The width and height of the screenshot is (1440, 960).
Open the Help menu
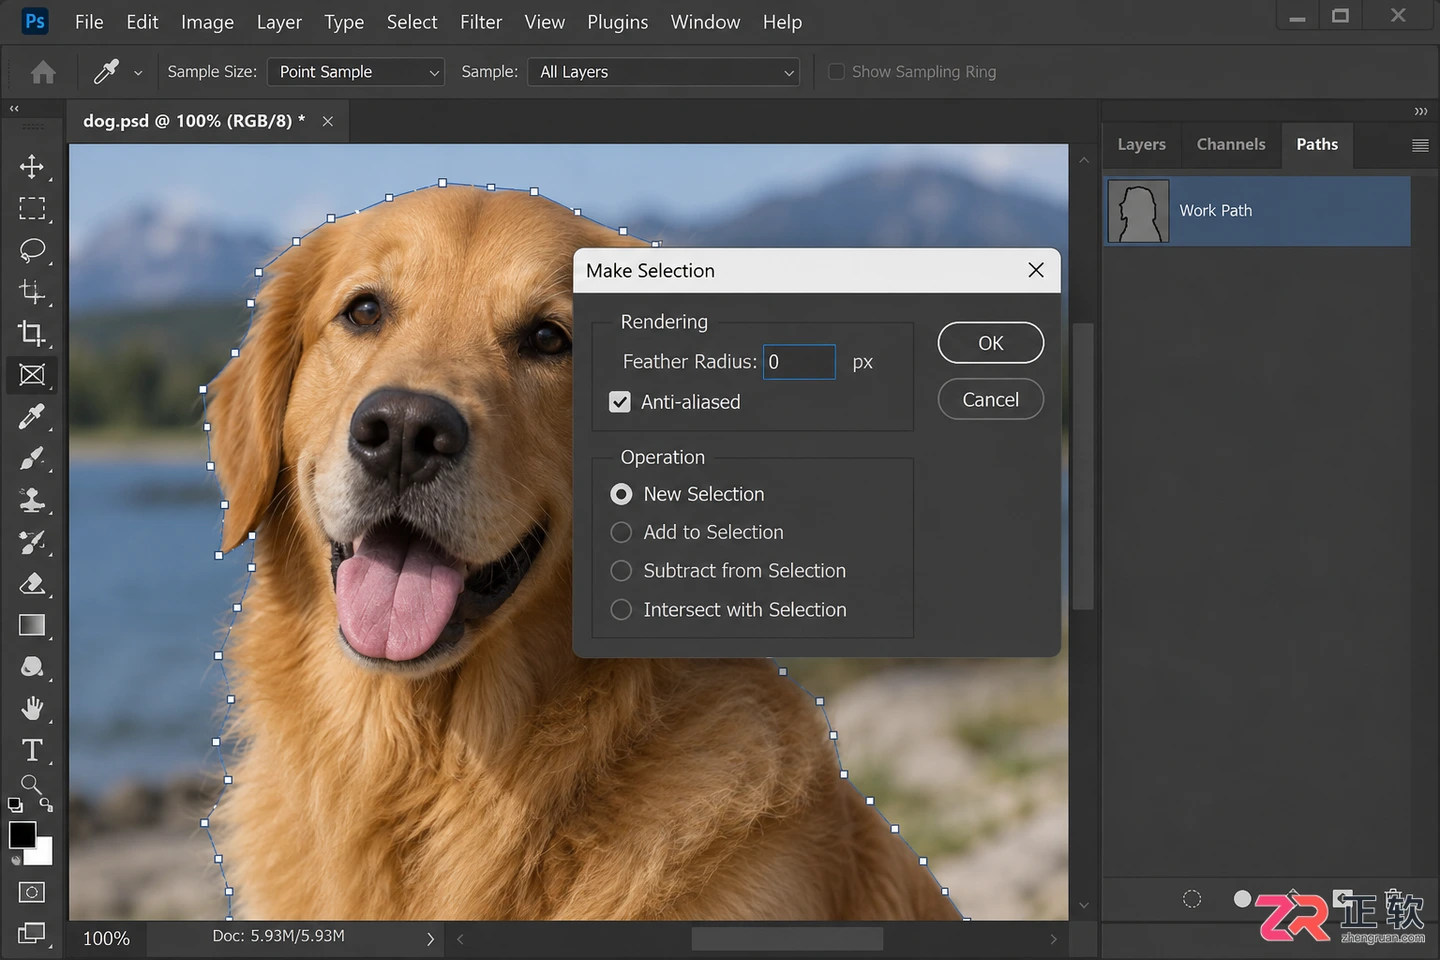782,22
